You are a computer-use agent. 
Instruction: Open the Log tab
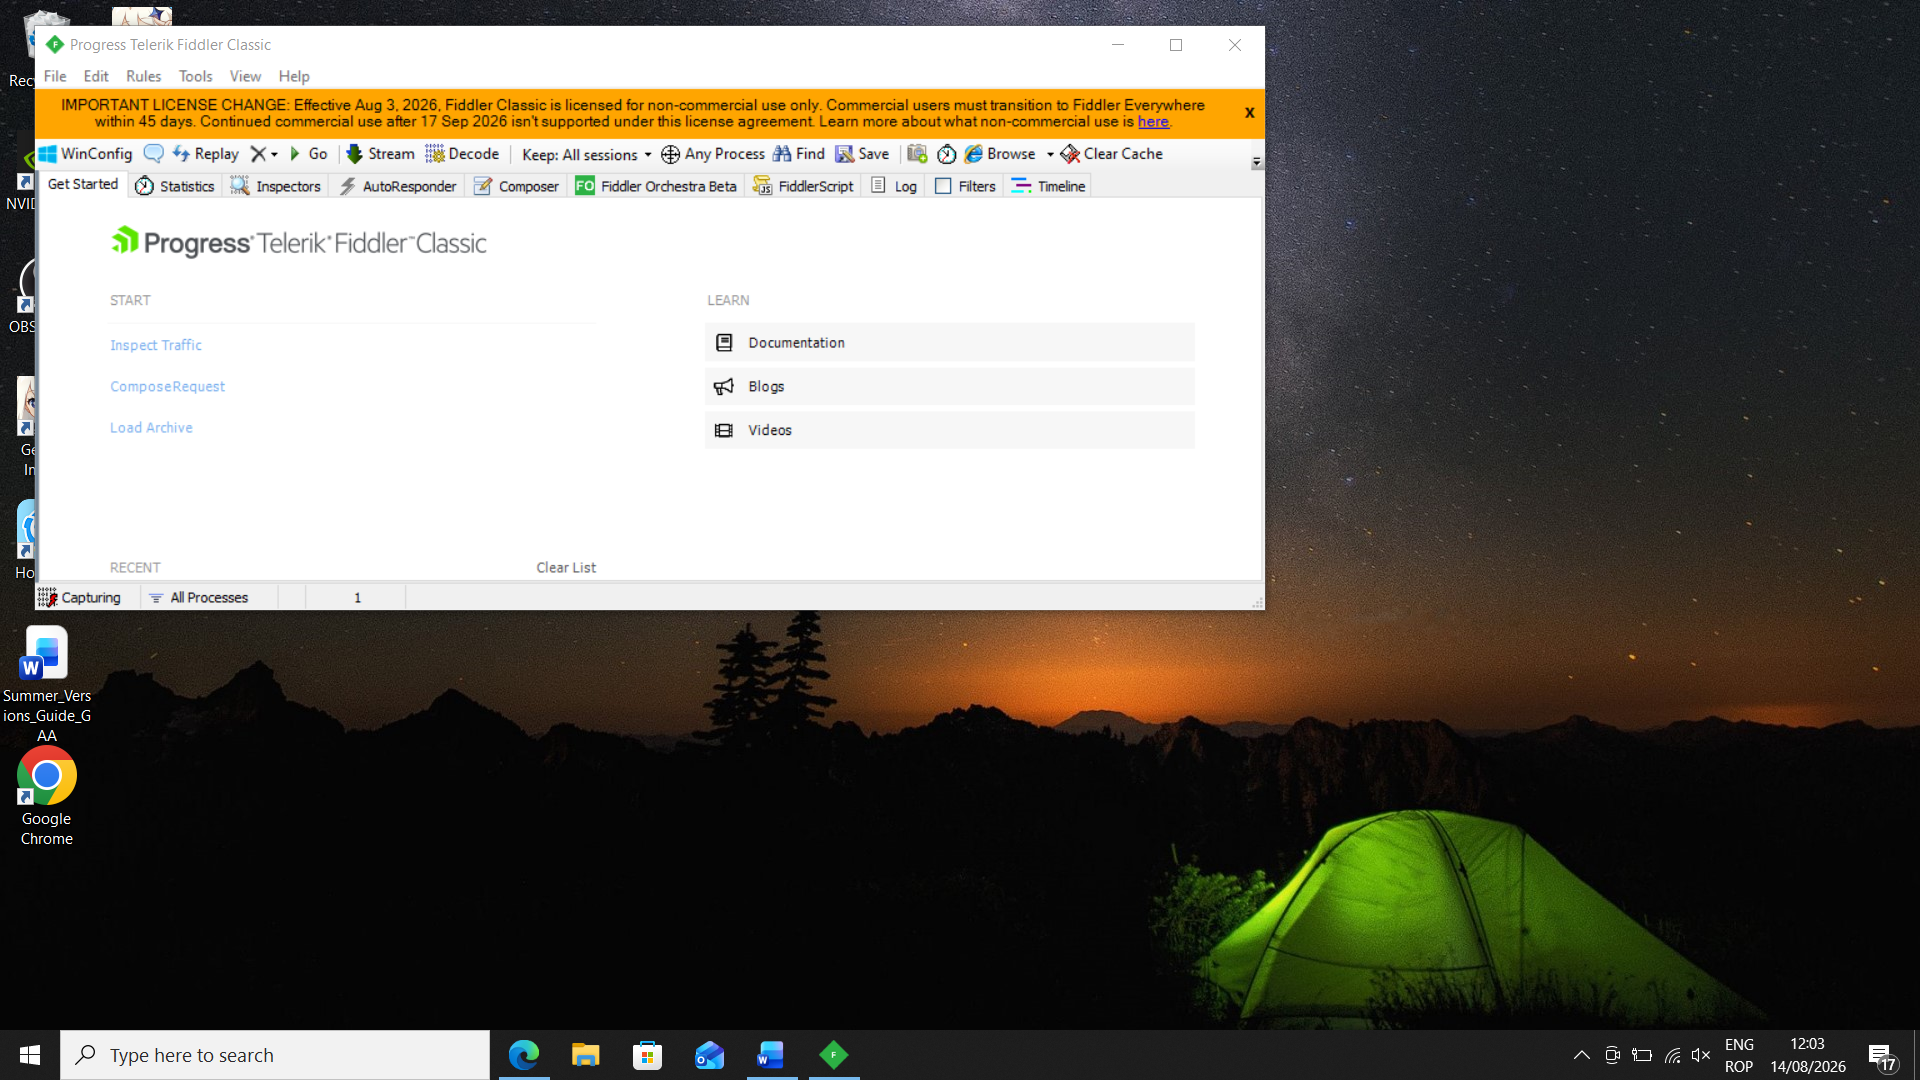[x=894, y=186]
